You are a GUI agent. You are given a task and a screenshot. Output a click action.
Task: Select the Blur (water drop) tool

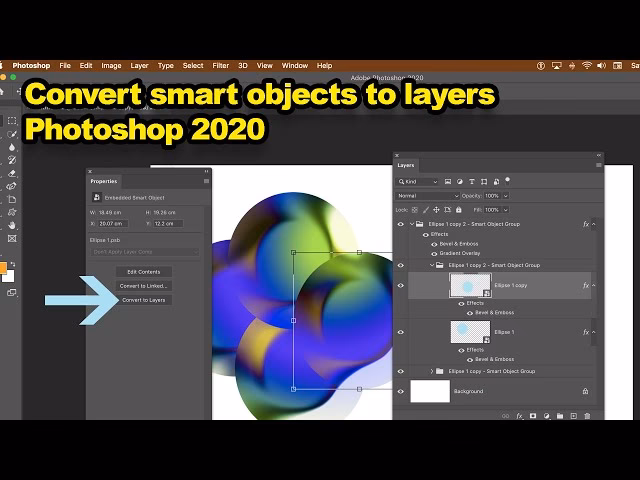click(x=12, y=147)
